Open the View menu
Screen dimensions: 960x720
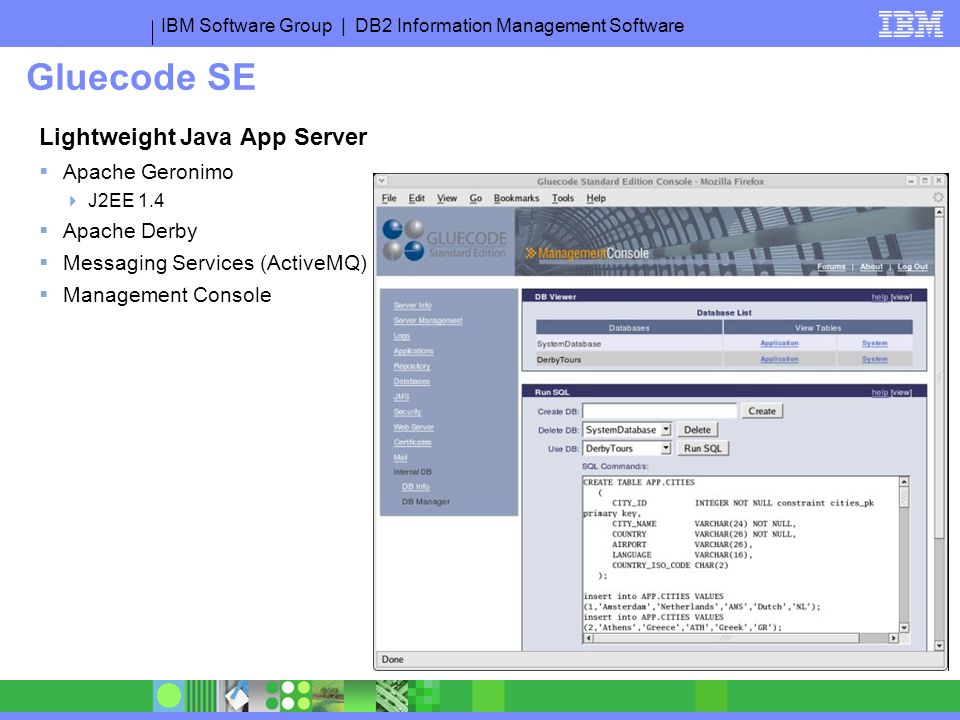pyautogui.click(x=447, y=198)
